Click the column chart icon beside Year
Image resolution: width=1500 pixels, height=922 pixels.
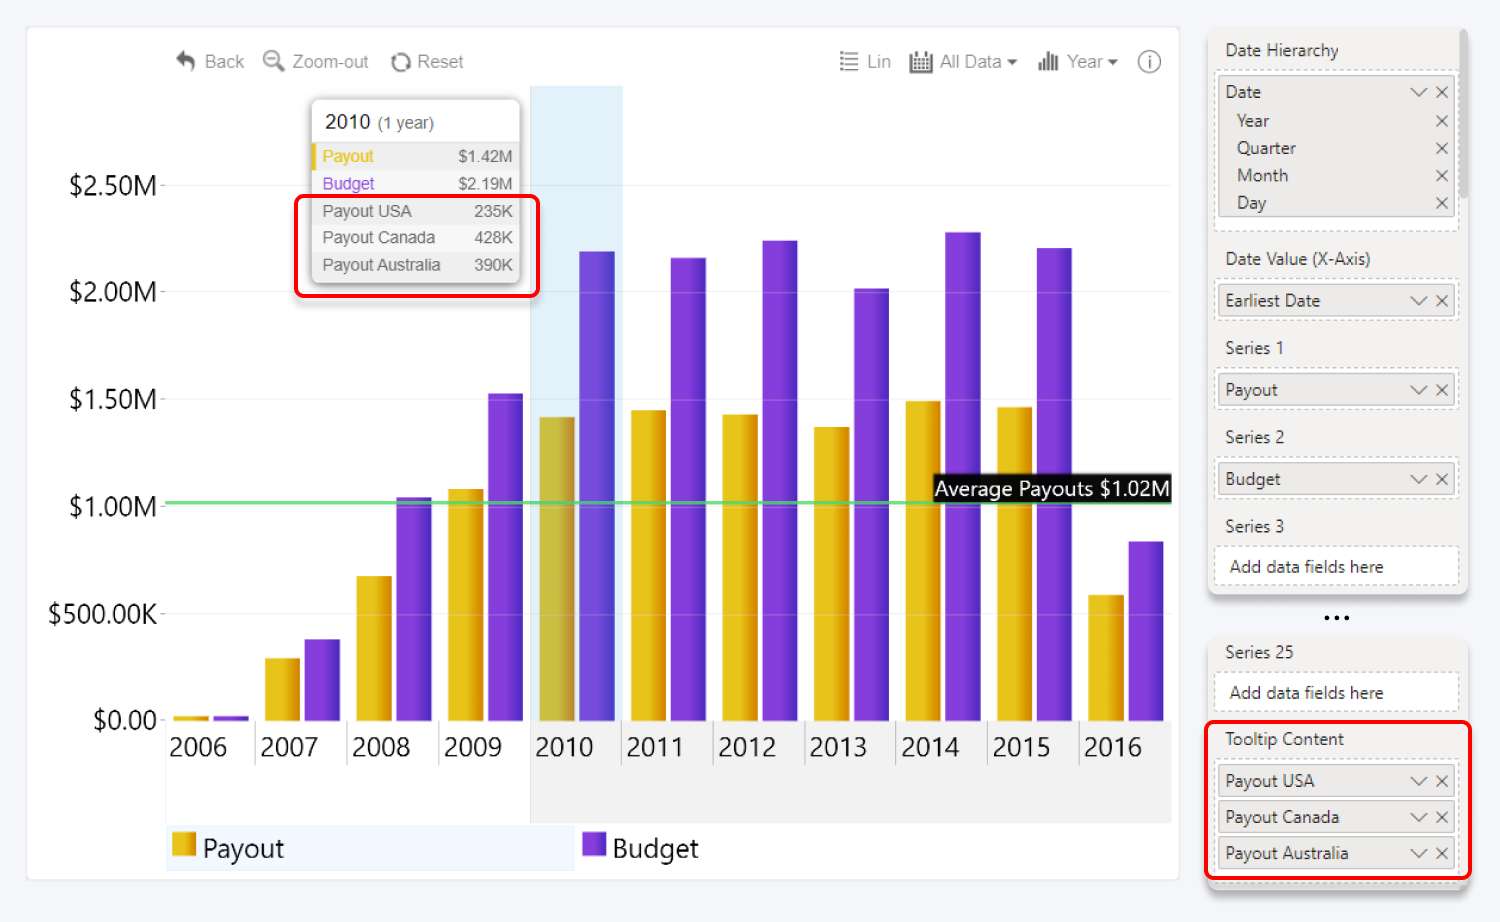1047,61
